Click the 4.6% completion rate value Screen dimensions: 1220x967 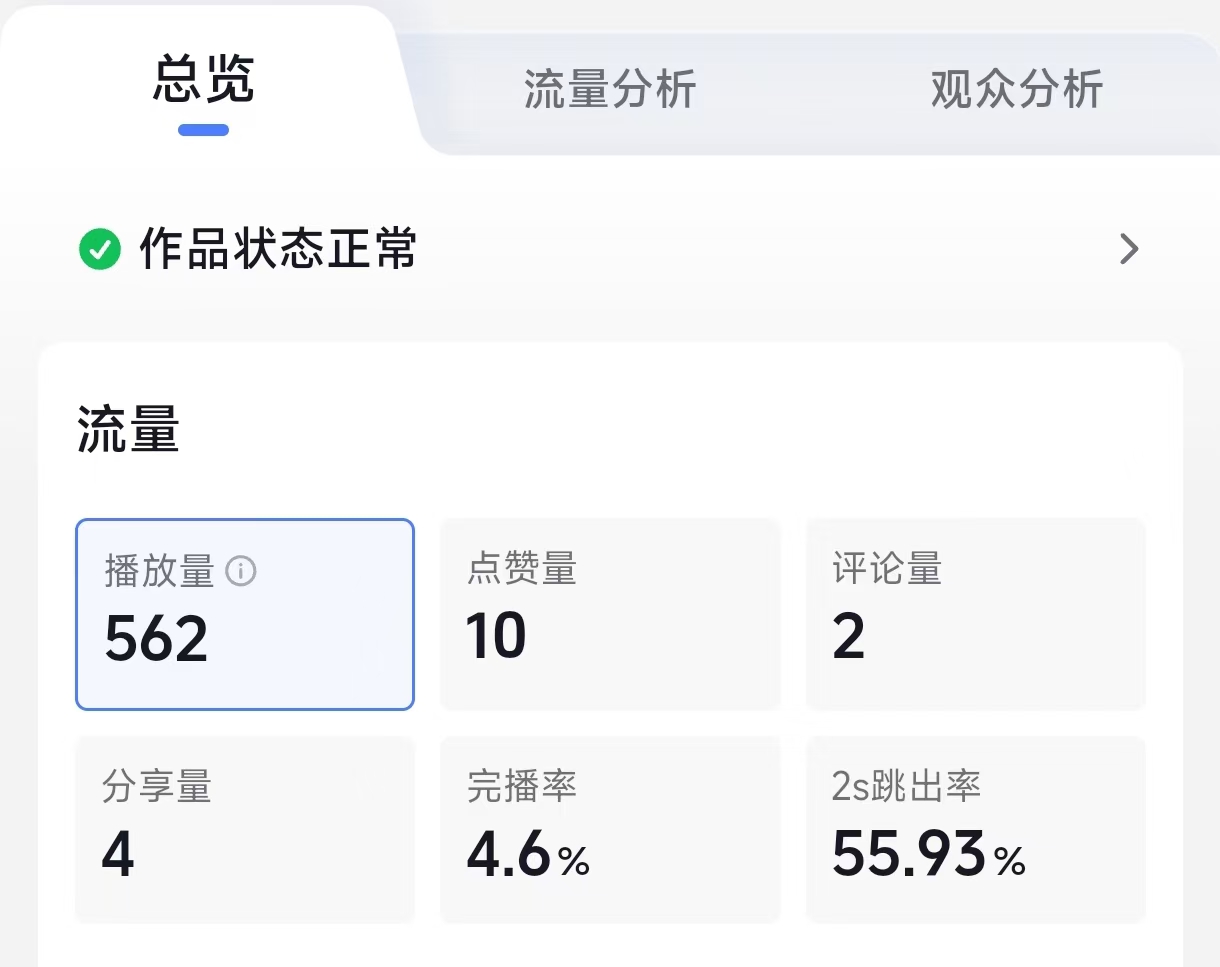[527, 855]
